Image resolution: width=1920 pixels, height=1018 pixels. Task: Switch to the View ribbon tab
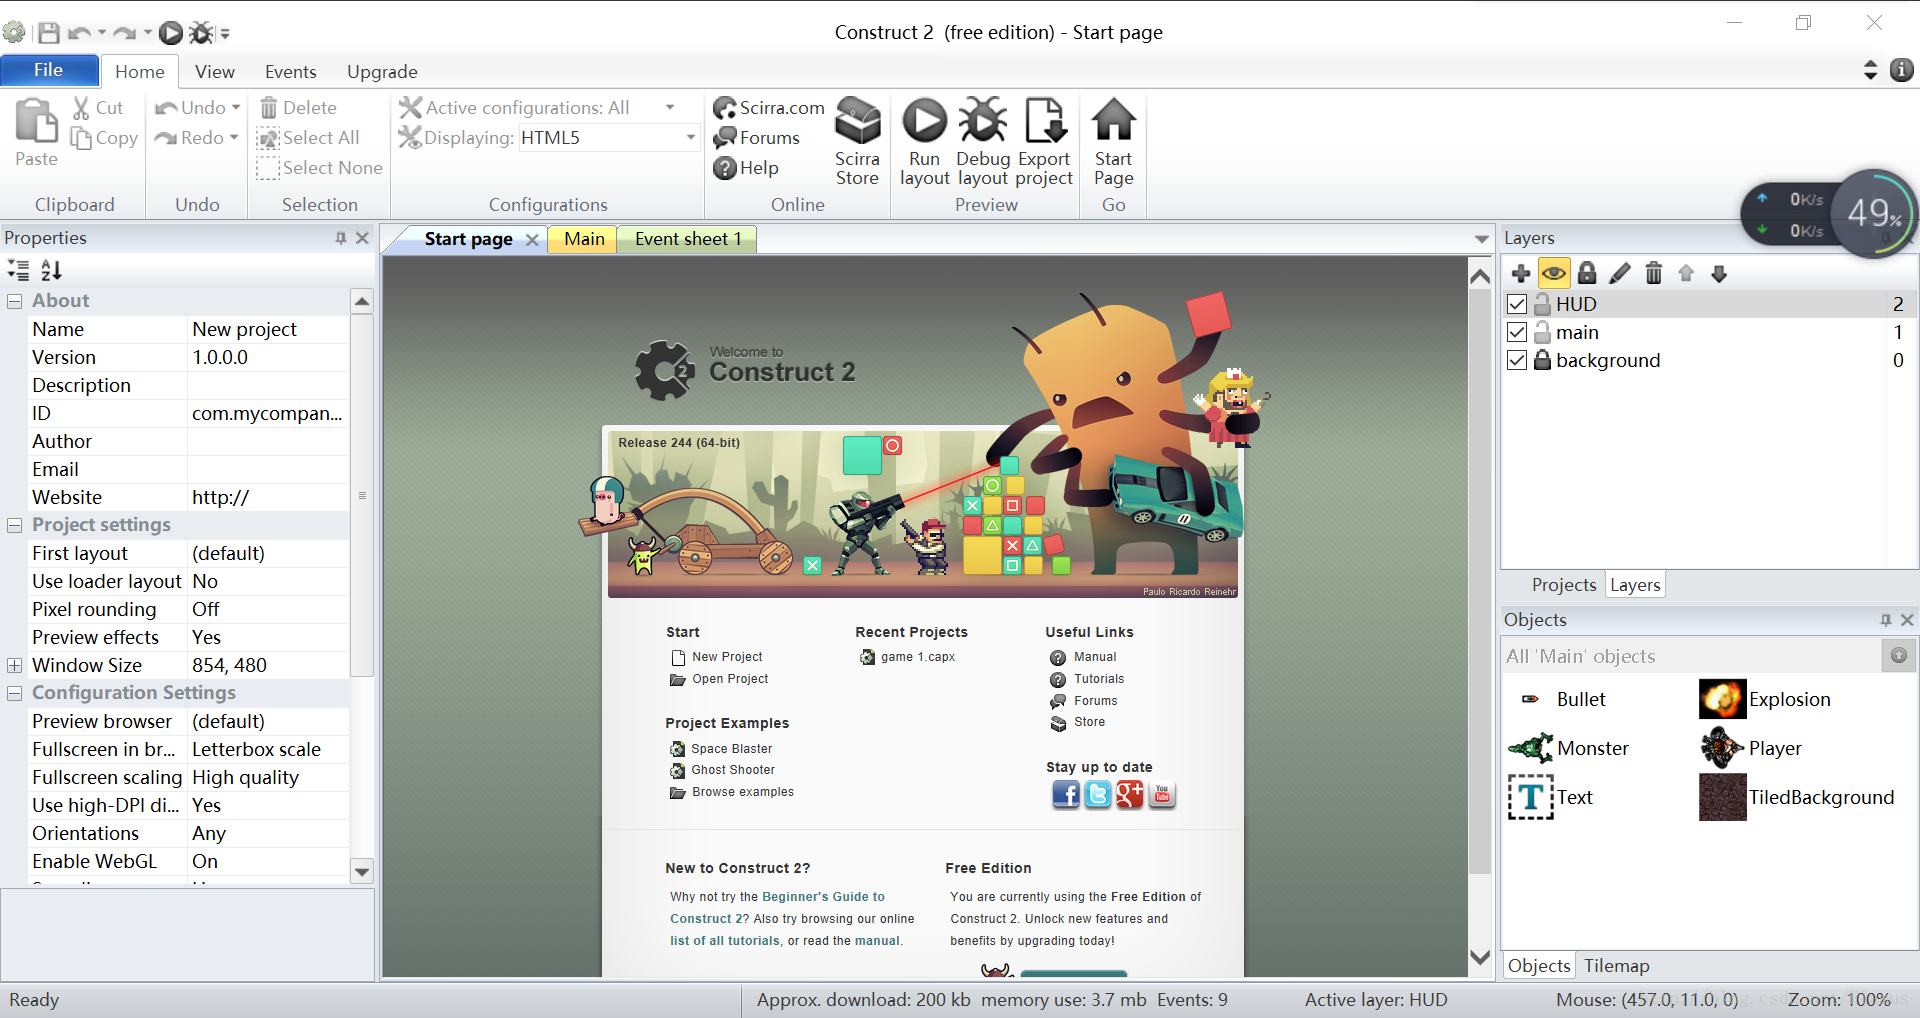215,71
